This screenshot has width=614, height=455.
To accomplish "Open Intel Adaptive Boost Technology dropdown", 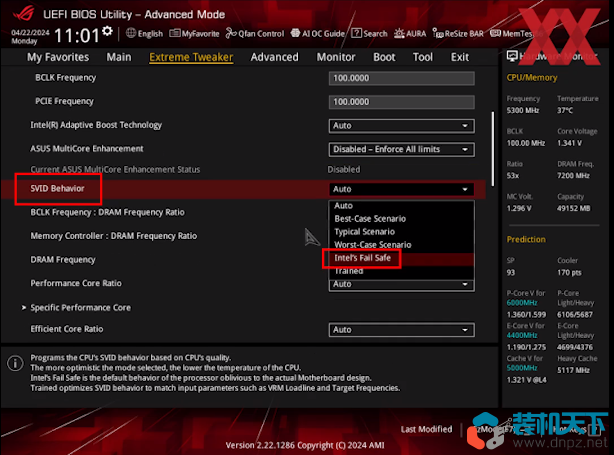I will (x=401, y=125).
